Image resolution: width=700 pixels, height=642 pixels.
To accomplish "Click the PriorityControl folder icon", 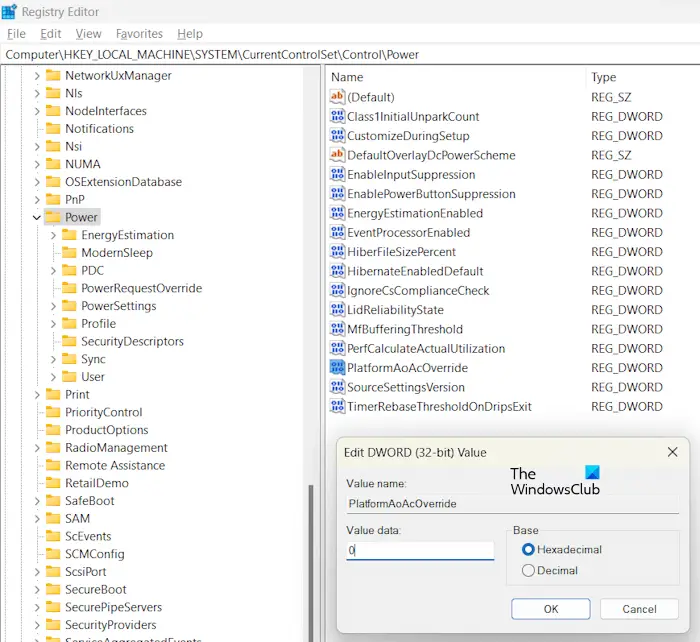I will (x=53, y=412).
